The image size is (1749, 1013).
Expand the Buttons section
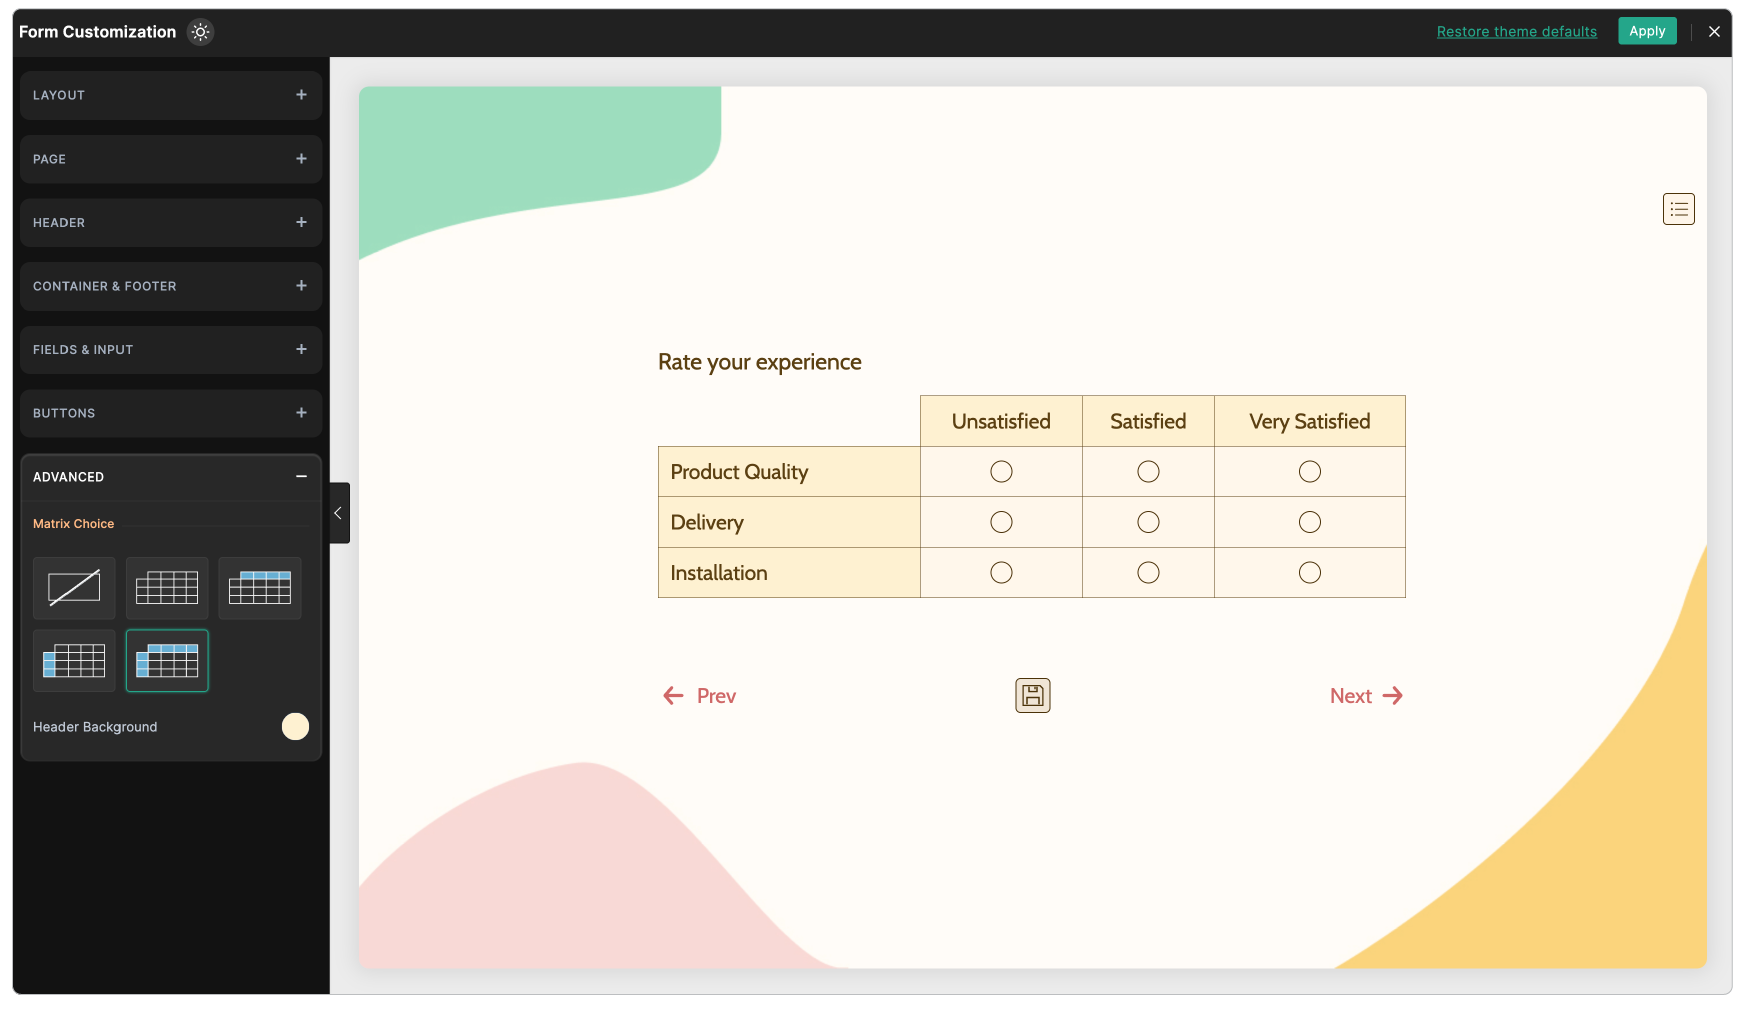click(171, 413)
